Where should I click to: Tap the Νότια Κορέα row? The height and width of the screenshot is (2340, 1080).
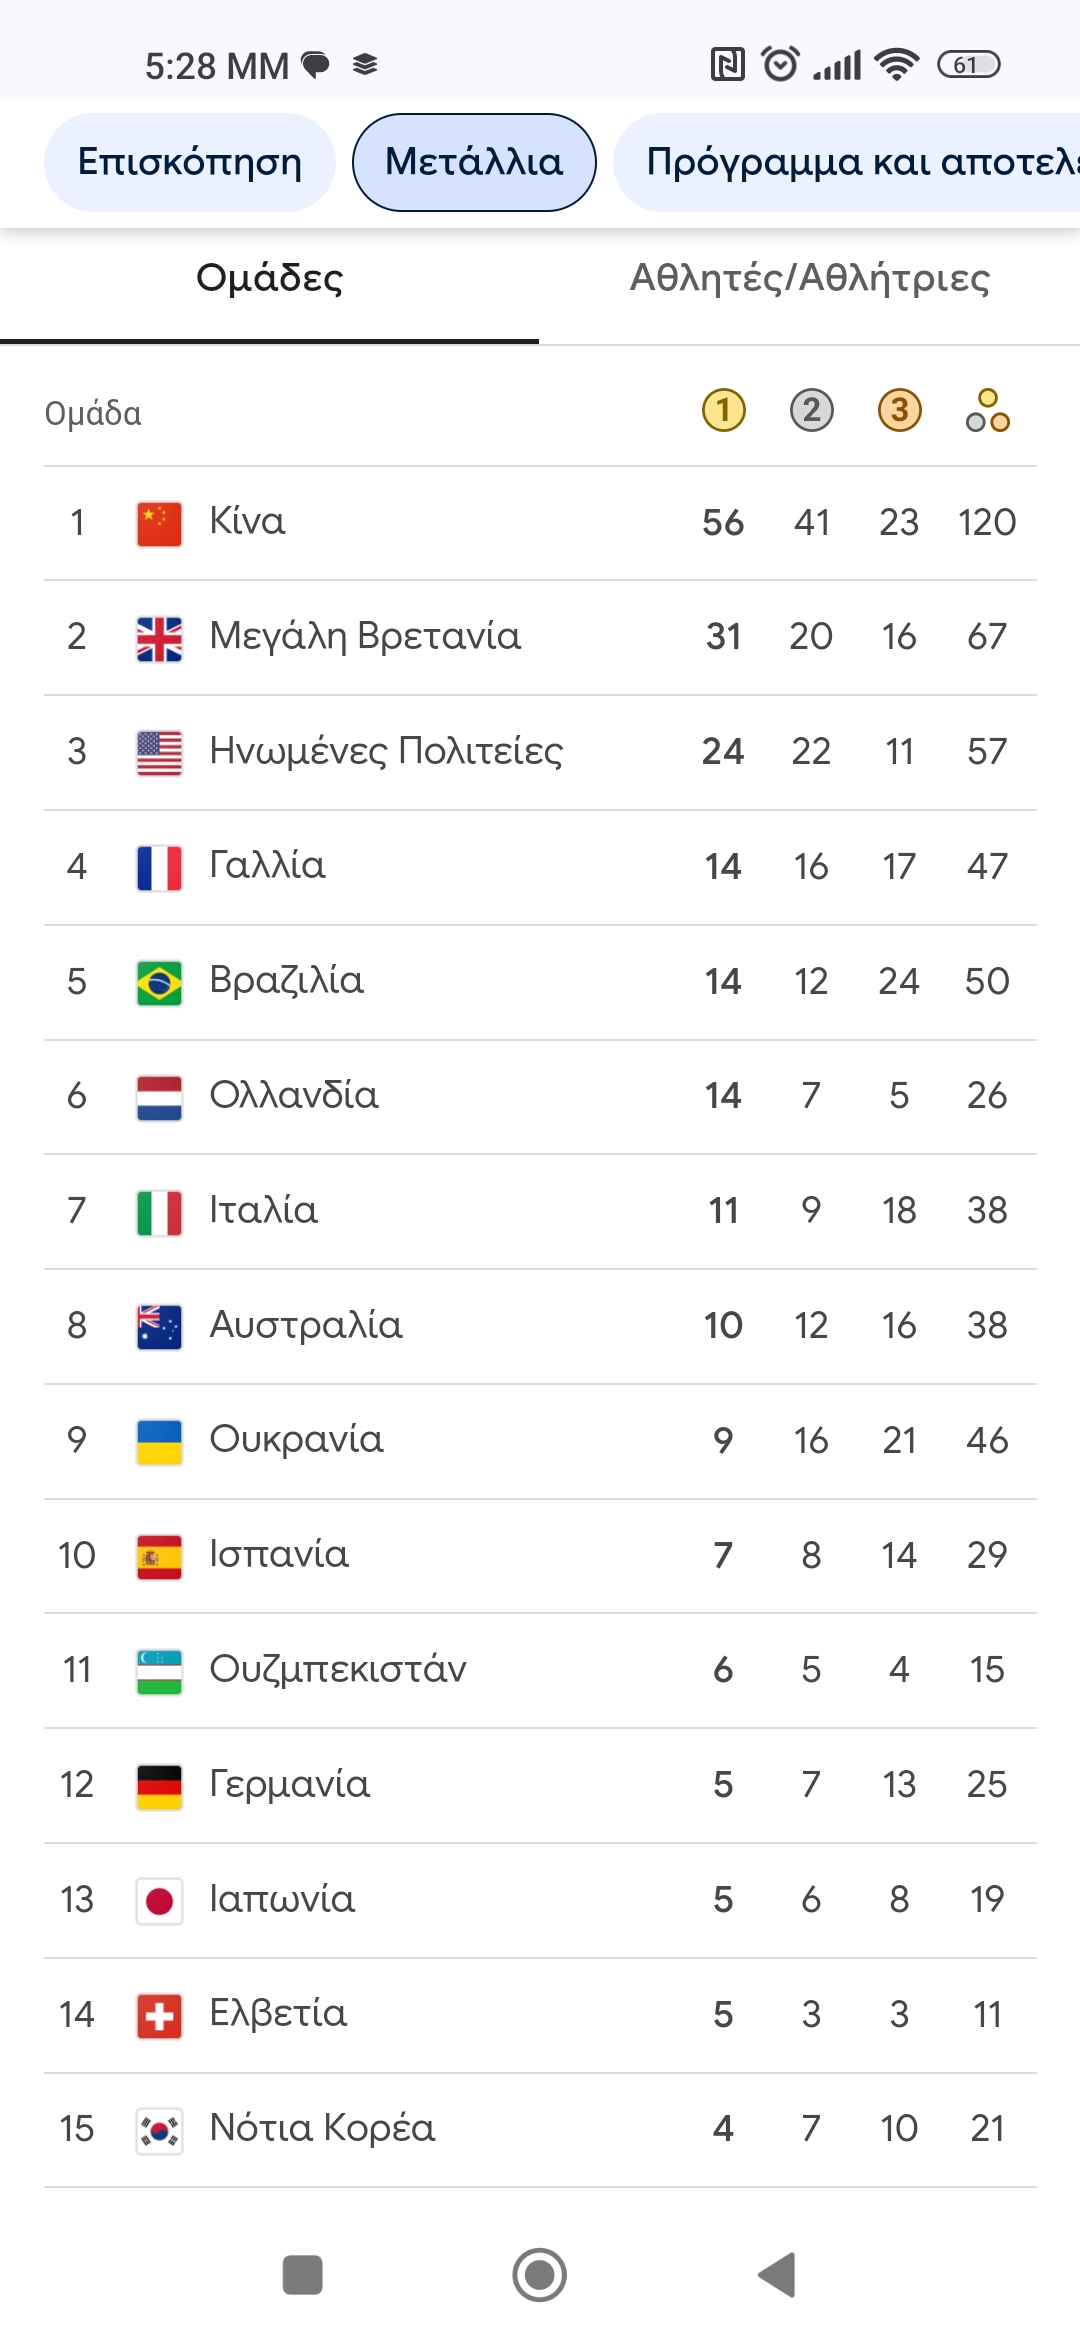[x=540, y=2129]
